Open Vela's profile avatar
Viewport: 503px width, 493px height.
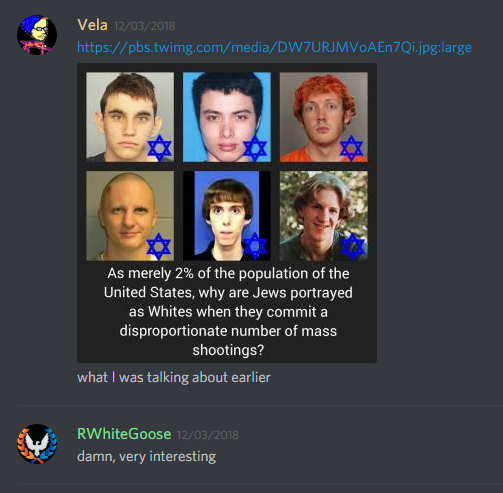tap(37, 35)
